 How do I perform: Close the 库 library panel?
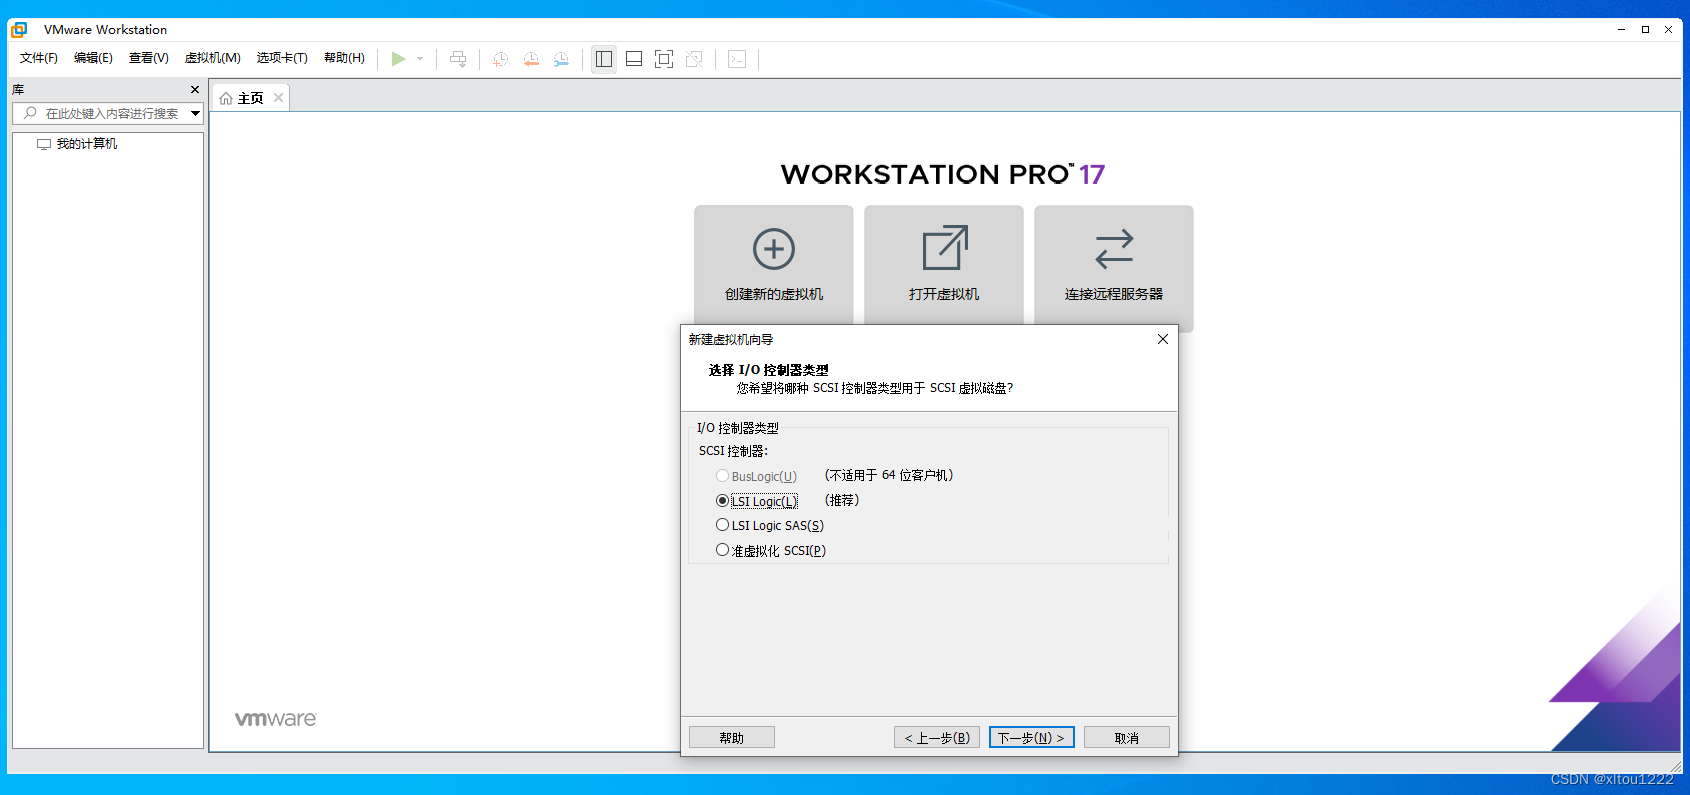coord(195,89)
